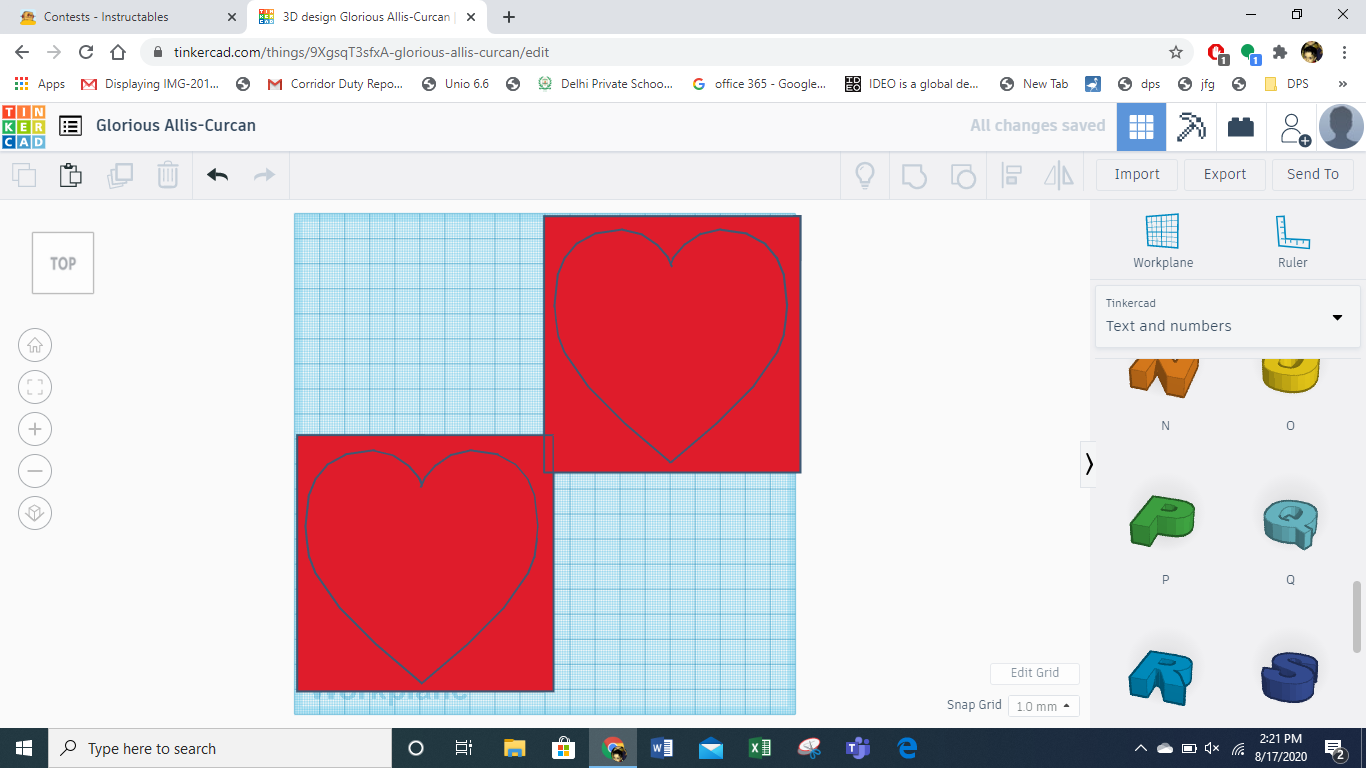Open the DPS bookmarks folder

click(x=1286, y=84)
